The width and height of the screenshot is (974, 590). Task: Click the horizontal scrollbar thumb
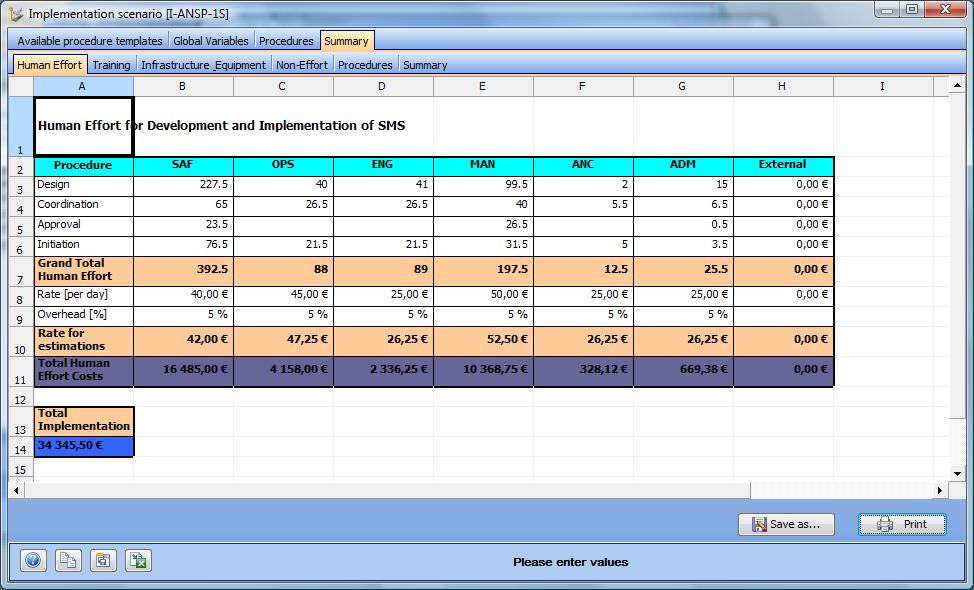point(387,490)
